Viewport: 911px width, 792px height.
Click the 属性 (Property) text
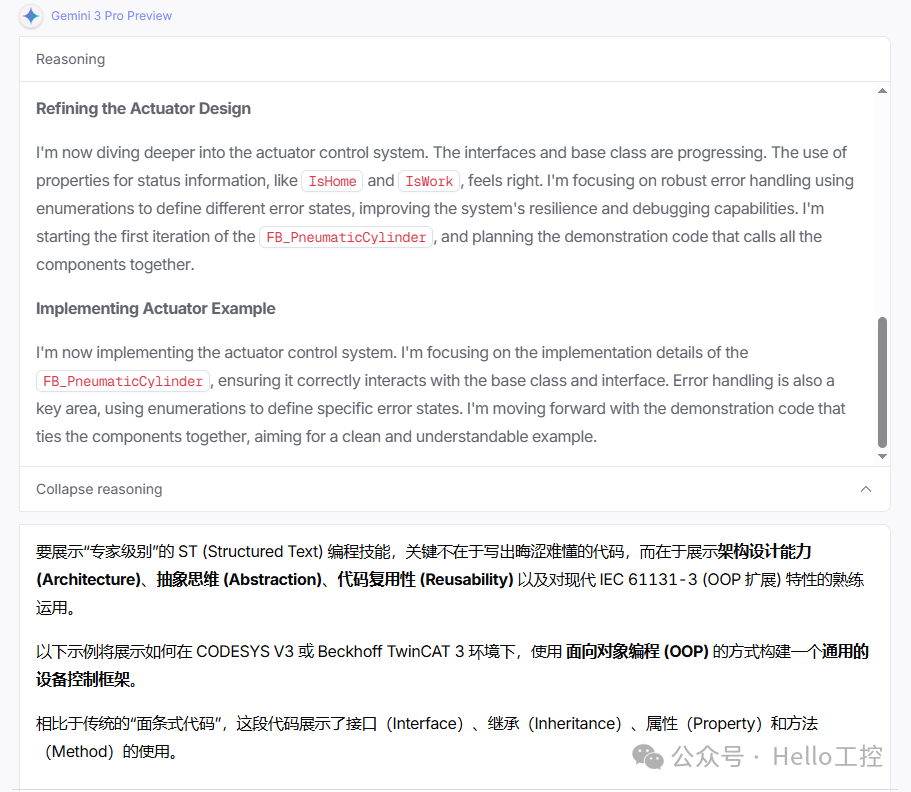(x=704, y=724)
